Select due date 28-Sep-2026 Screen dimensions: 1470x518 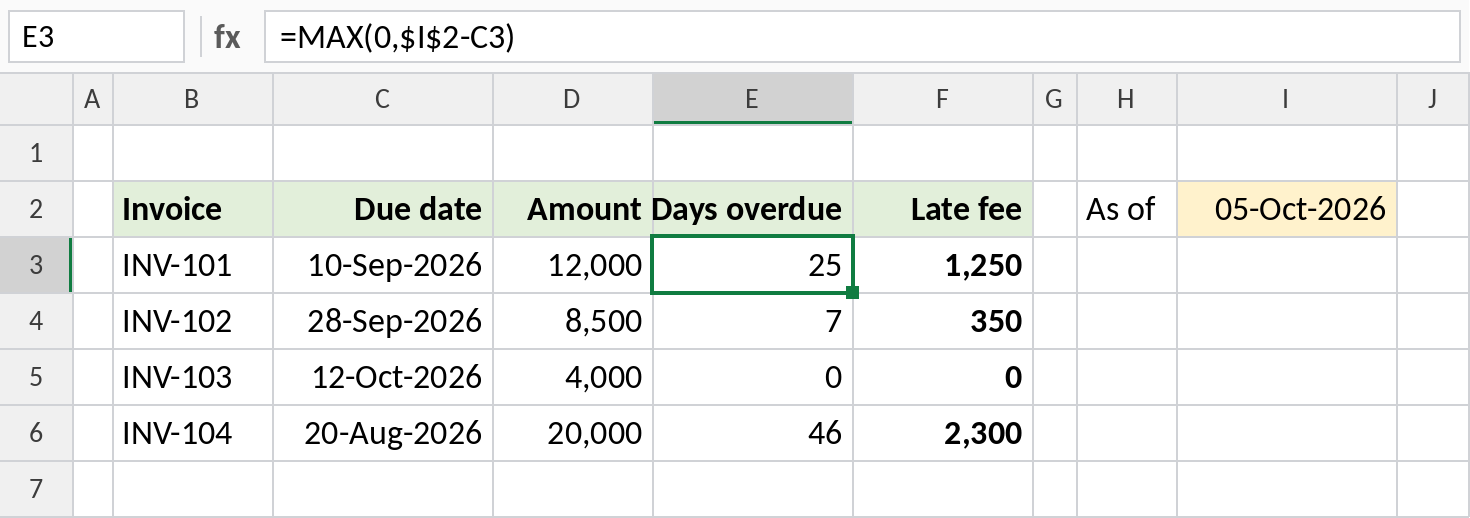(x=383, y=321)
